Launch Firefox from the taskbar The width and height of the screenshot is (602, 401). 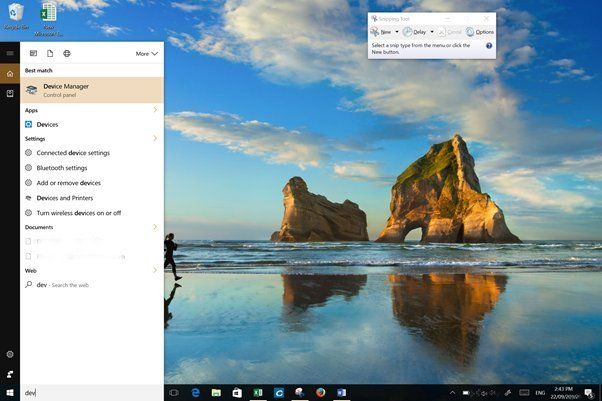click(321, 393)
